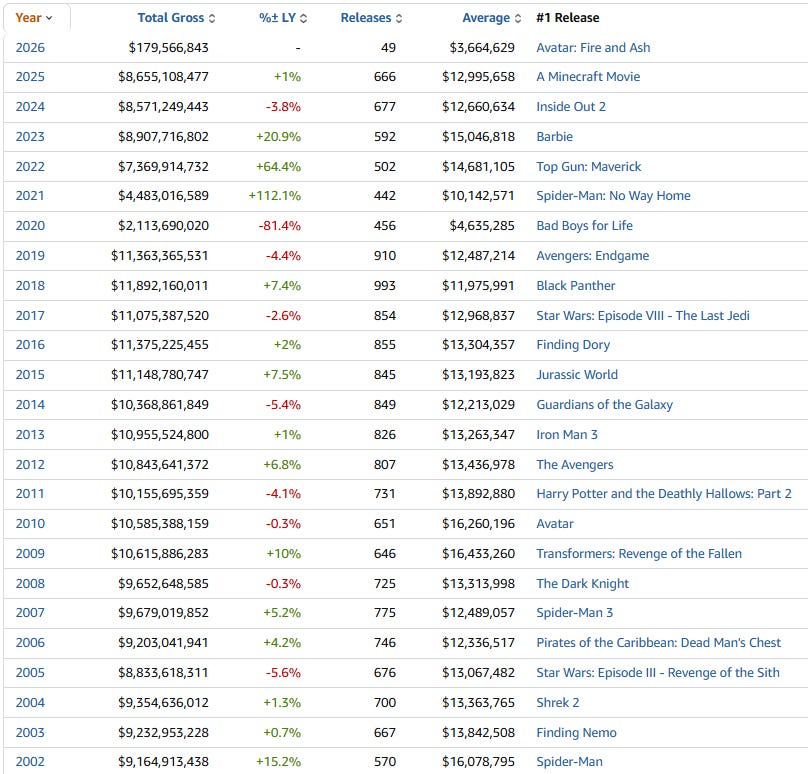Sort by Total Gross column header
The width and height of the screenshot is (808, 774).
click(x=176, y=18)
